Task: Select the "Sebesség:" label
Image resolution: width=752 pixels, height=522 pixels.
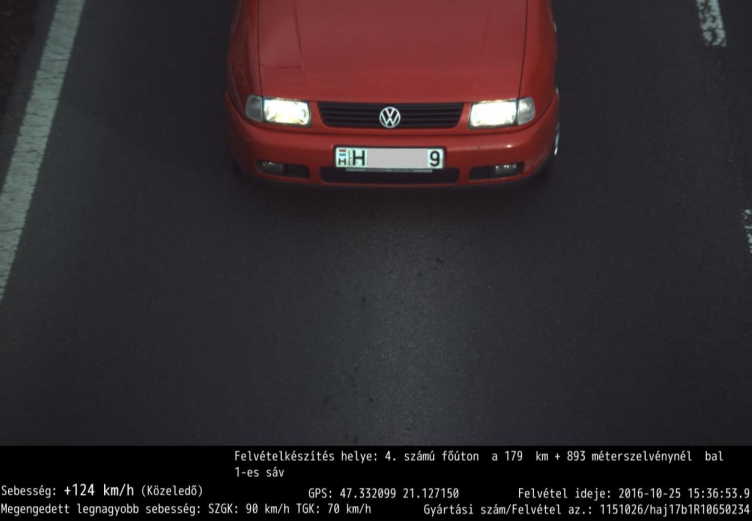Action: pos(29,491)
